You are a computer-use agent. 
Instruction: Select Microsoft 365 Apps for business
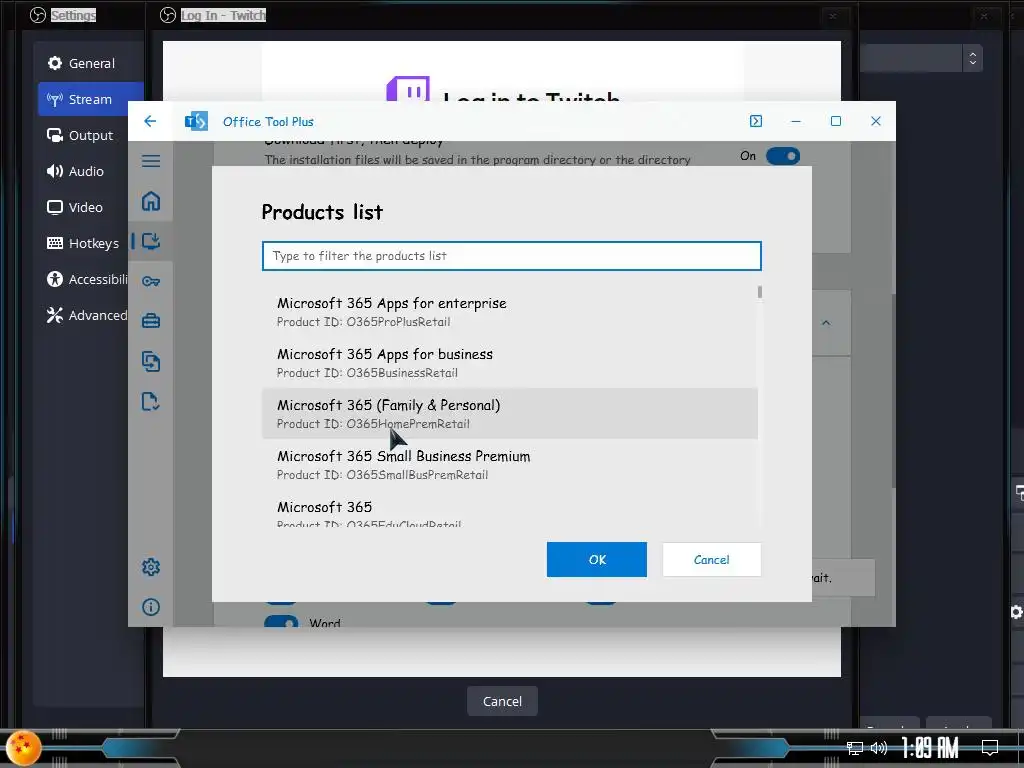pyautogui.click(x=509, y=362)
